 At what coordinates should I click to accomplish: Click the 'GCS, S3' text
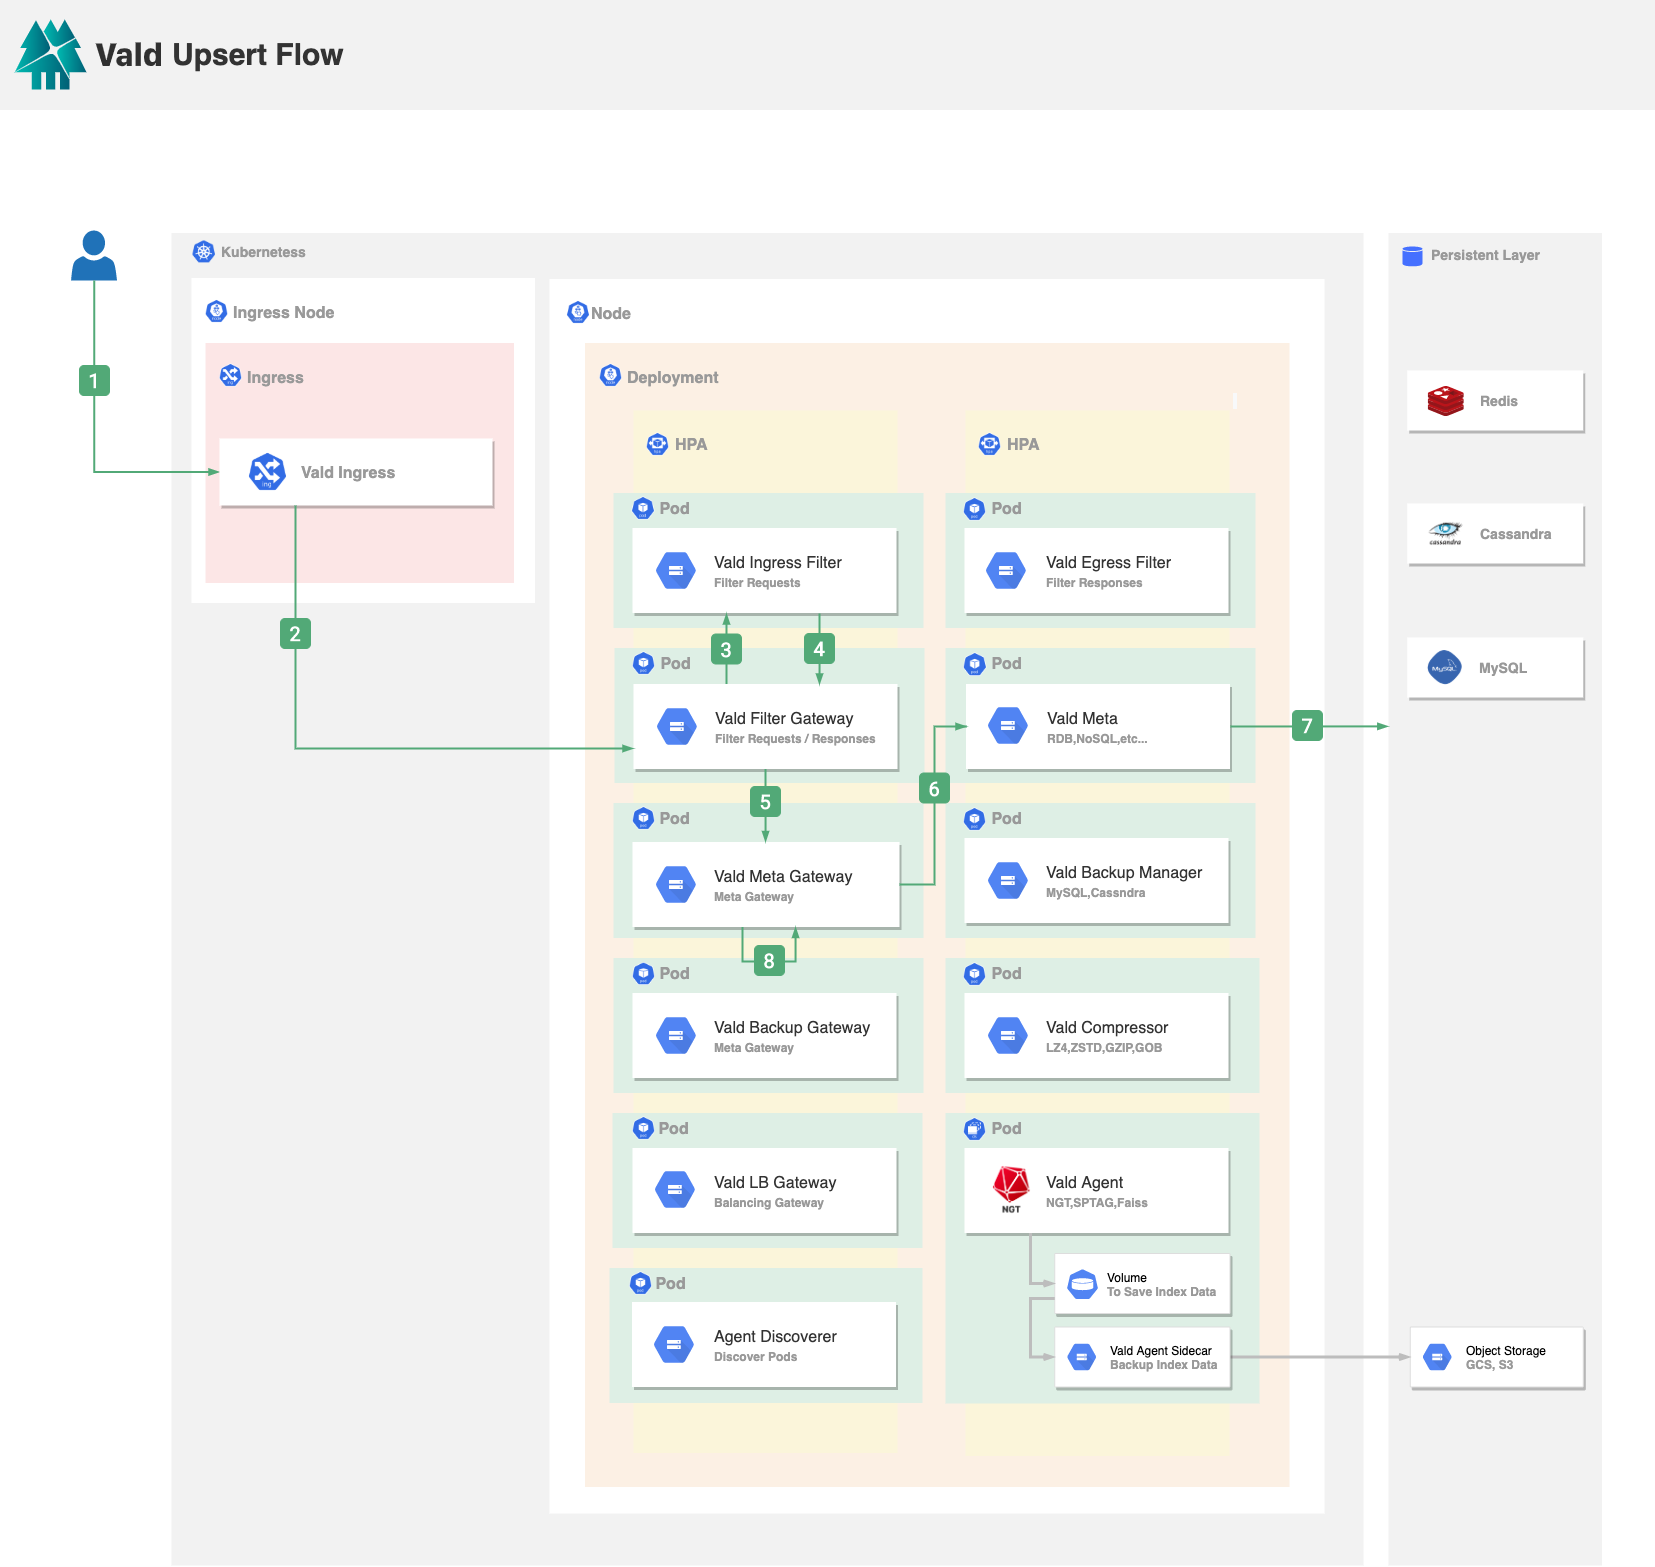tap(1489, 1365)
